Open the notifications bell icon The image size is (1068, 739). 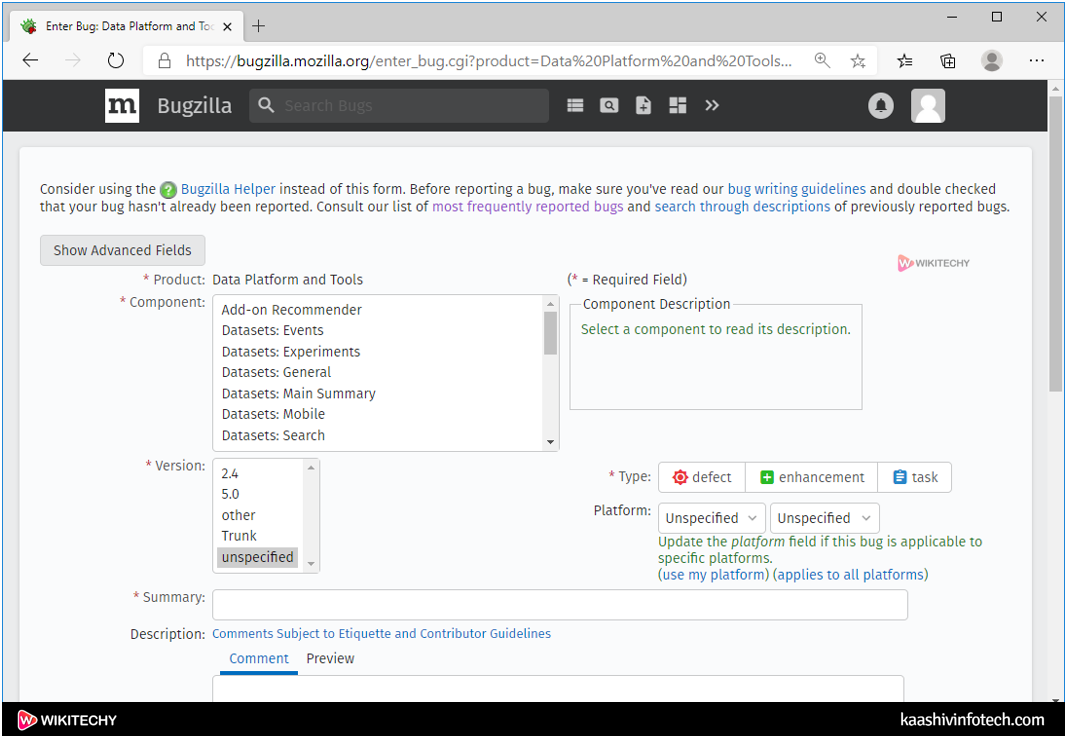coord(881,106)
